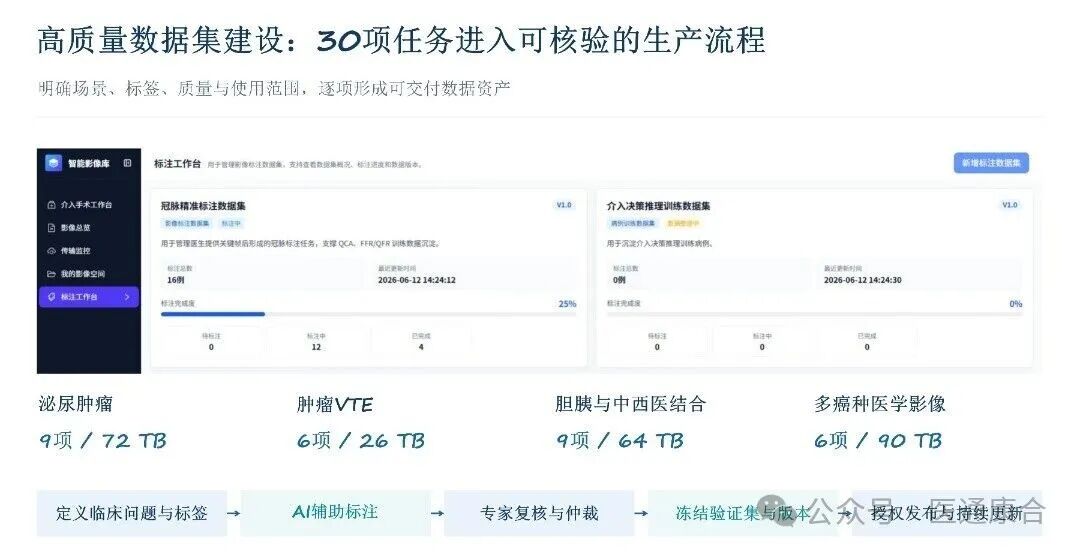Click the 多癌种医学影像 heading
This screenshot has width=1080, height=554.
click(880, 404)
